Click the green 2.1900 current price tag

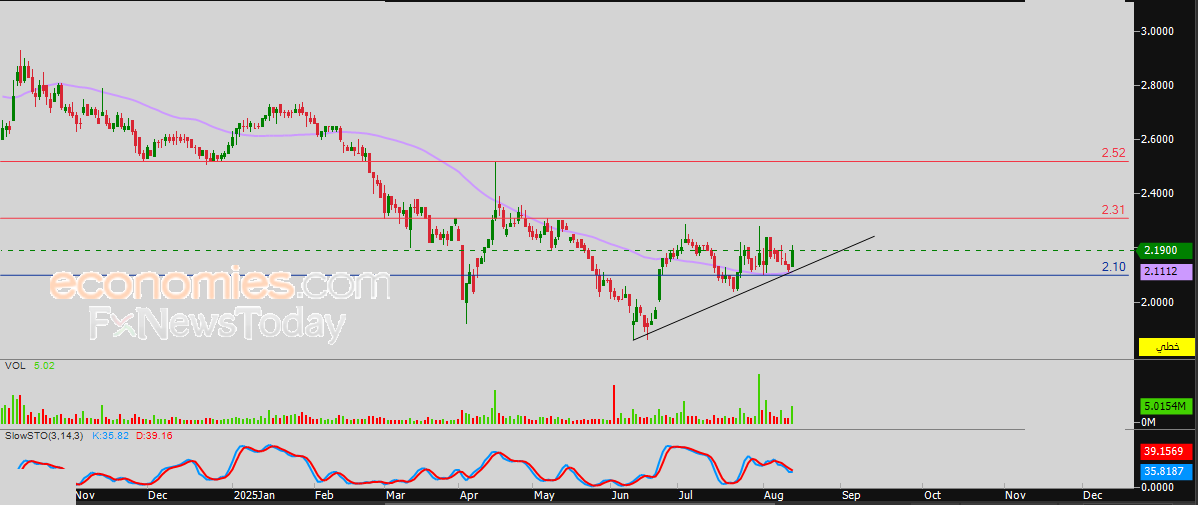(x=1166, y=251)
